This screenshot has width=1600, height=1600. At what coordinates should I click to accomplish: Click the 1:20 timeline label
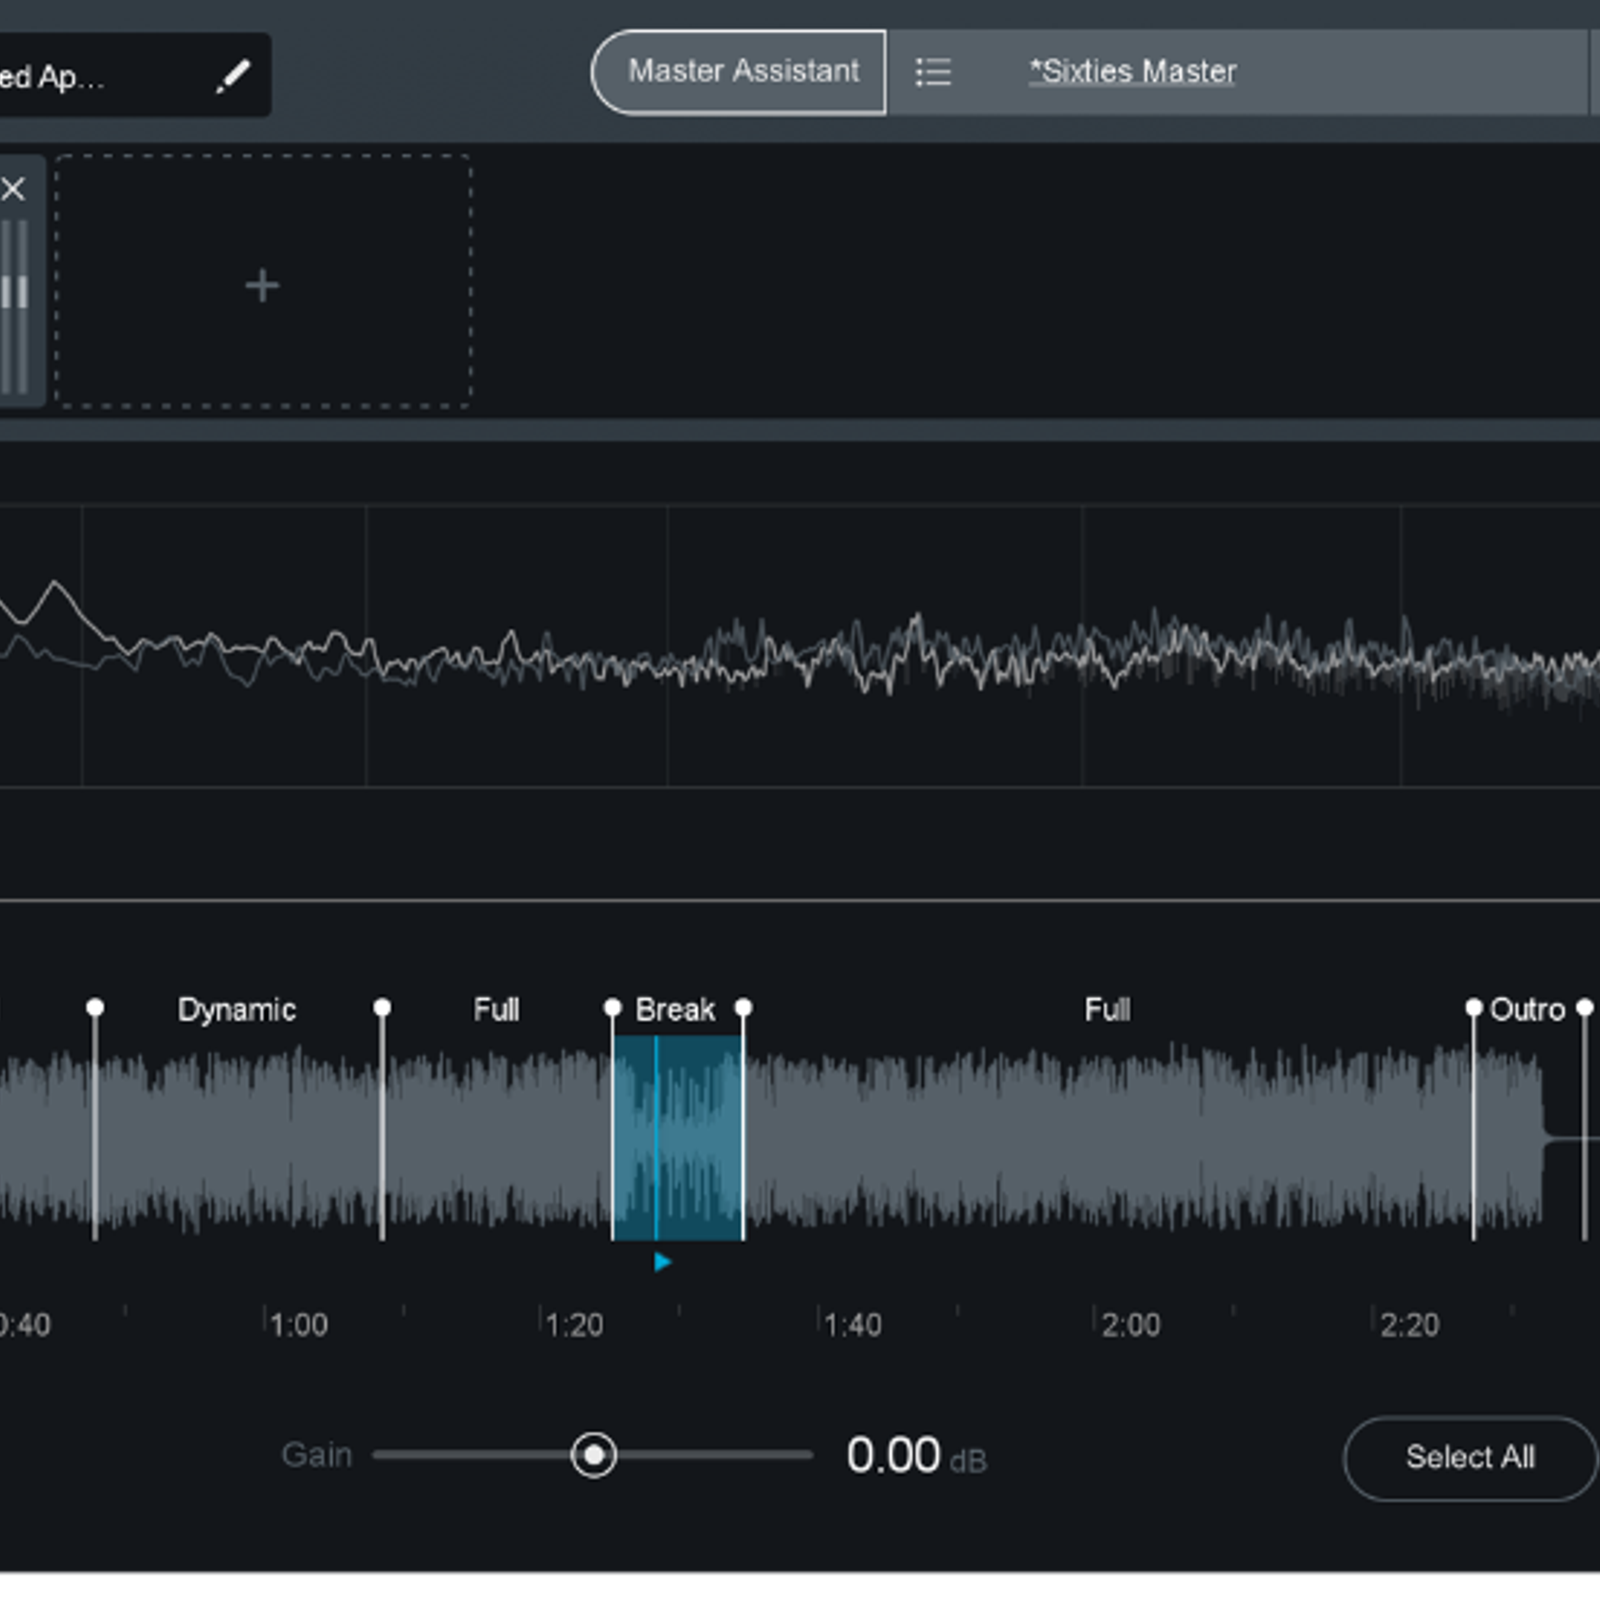tap(574, 1326)
